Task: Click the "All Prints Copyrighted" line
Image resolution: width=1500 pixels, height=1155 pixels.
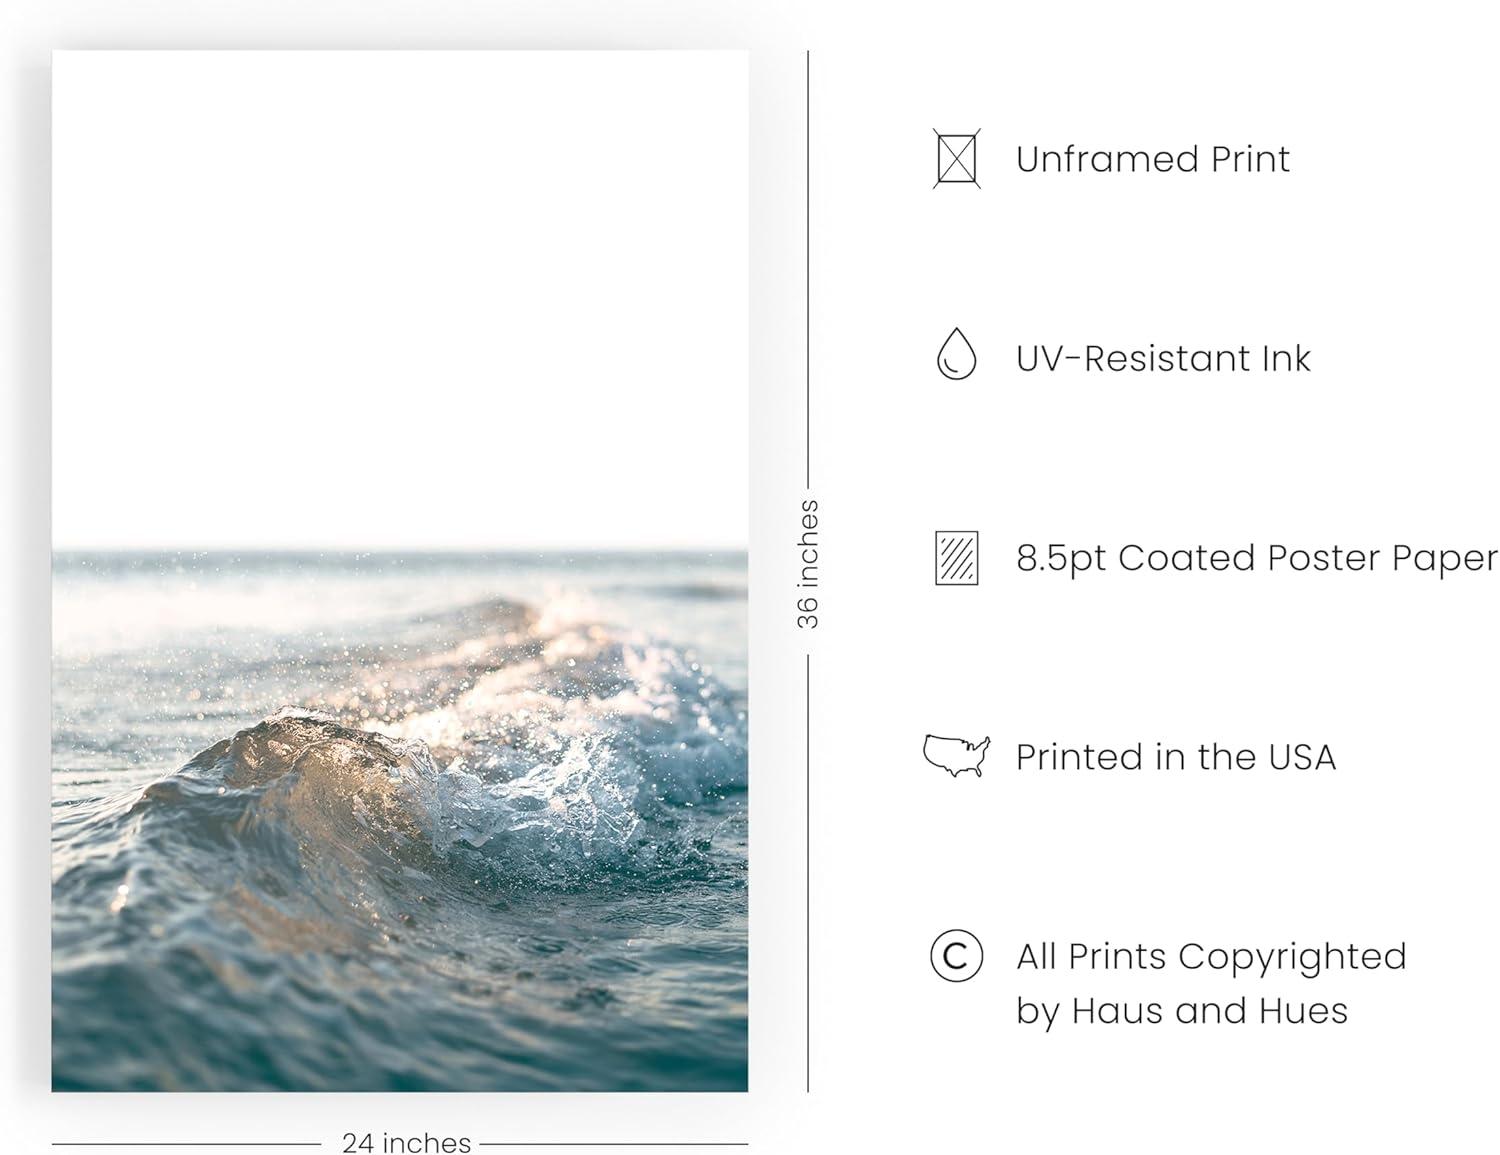Action: 1210,957
